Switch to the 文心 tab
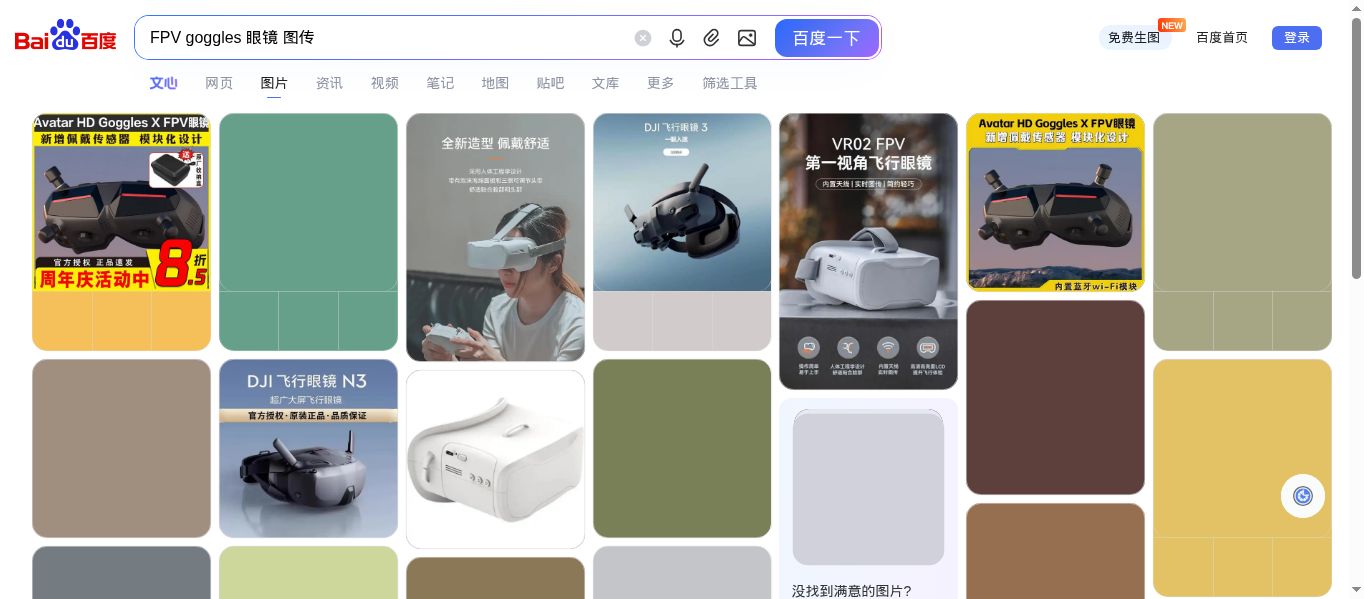The height and width of the screenshot is (599, 1364). (164, 83)
